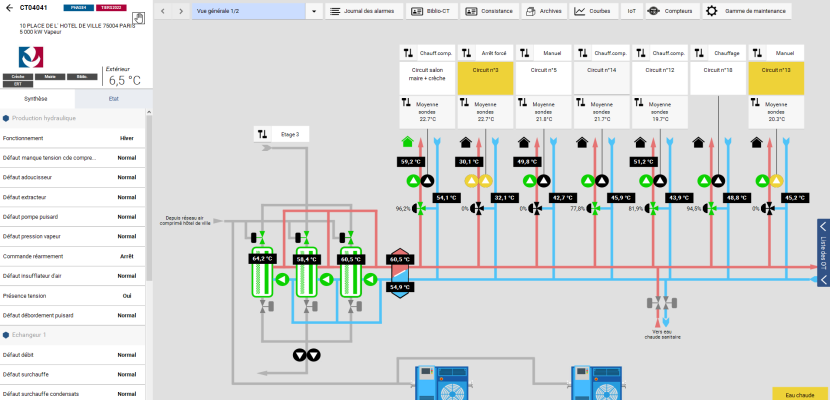Expand the Liste des OT side panel
This screenshot has width=830, height=400.
coord(823,253)
